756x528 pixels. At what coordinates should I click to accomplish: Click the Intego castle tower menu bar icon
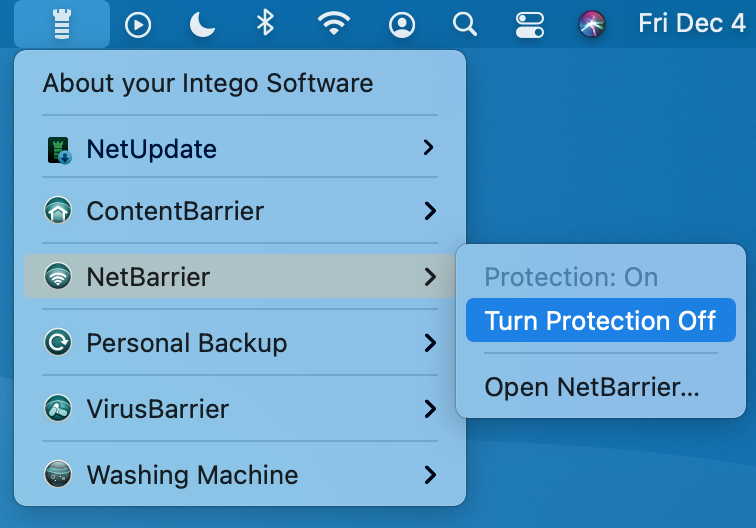(62, 24)
